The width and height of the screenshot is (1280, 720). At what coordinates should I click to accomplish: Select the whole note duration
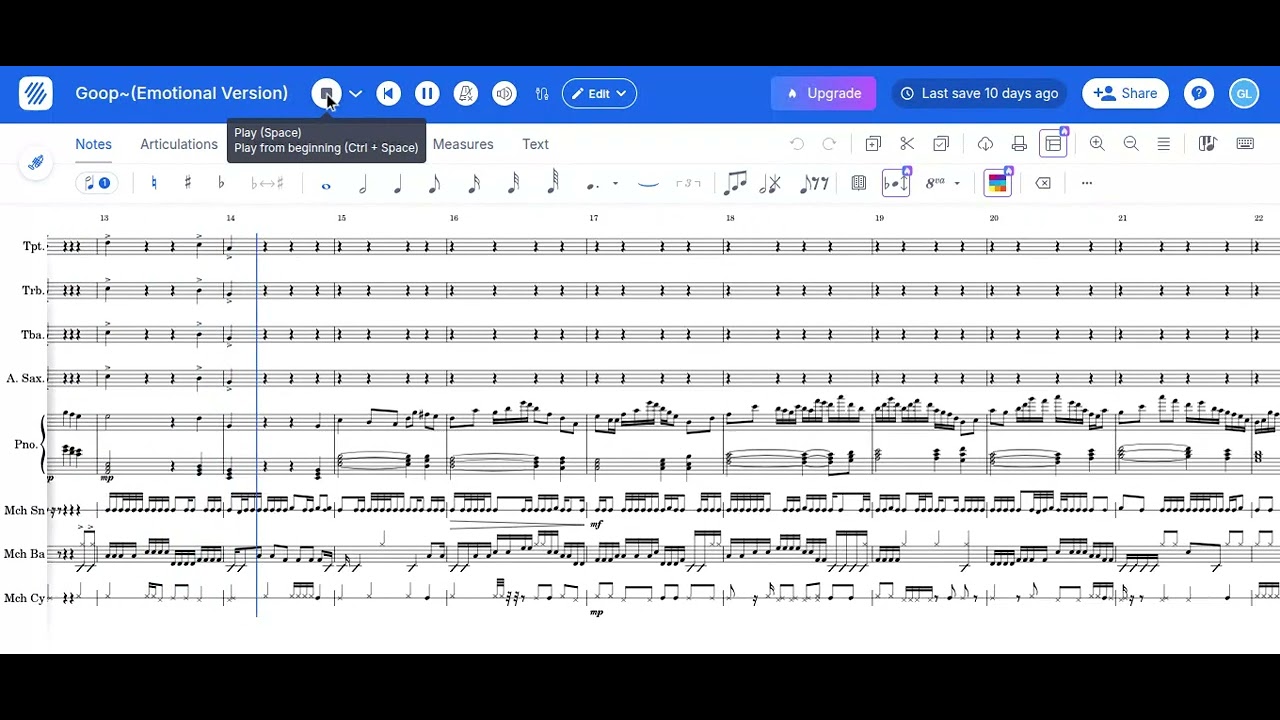coord(326,184)
